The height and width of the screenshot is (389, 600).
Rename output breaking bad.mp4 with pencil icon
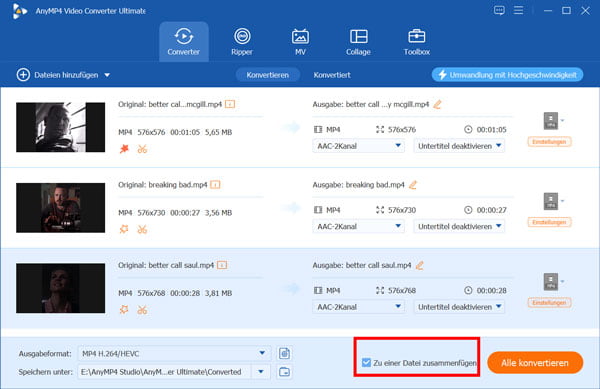pos(412,185)
